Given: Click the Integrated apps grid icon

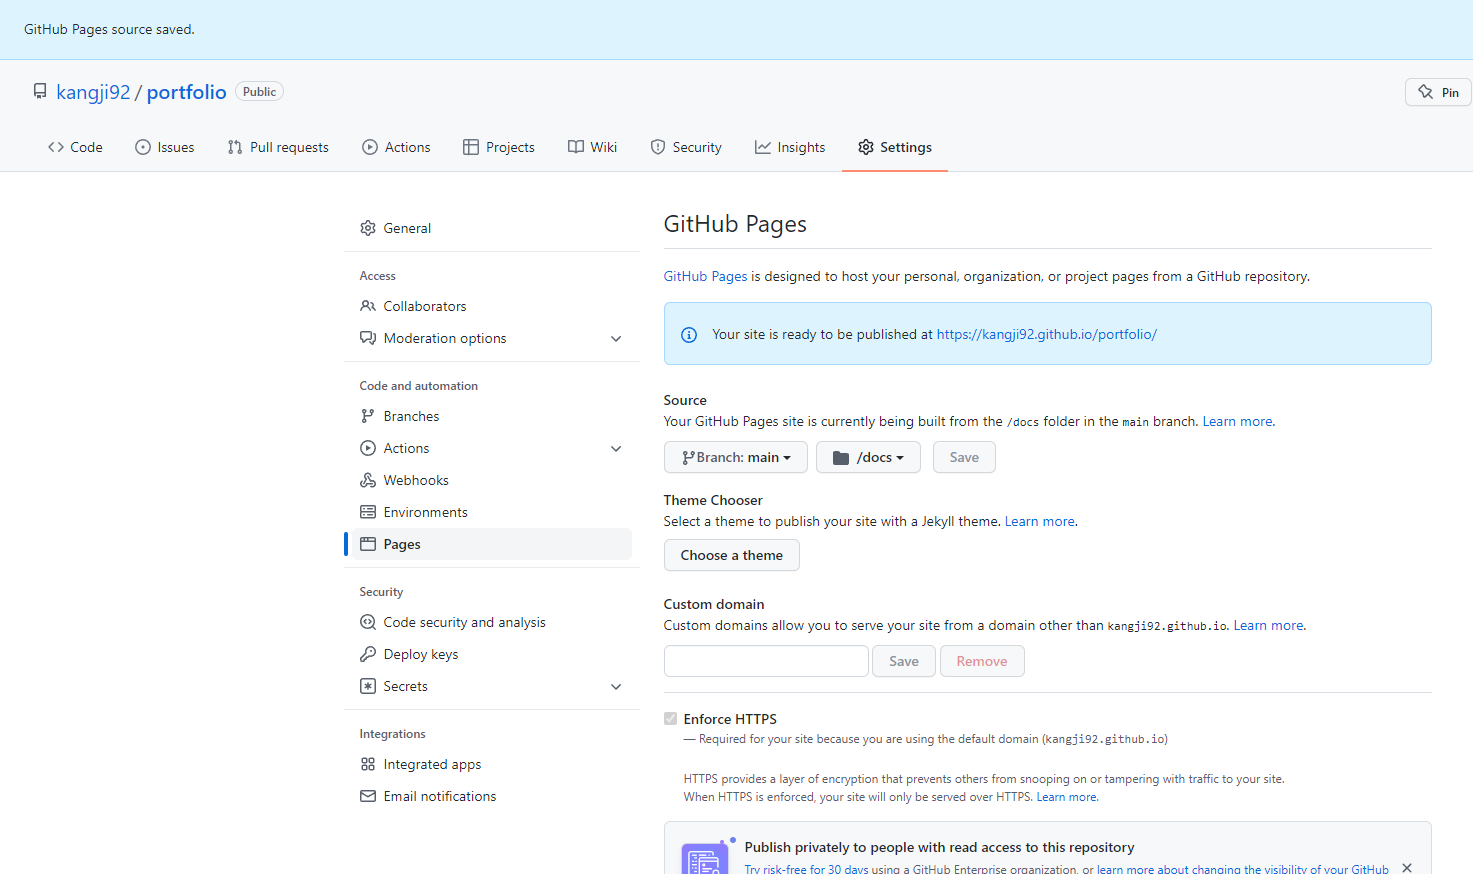Looking at the screenshot, I should point(368,764).
